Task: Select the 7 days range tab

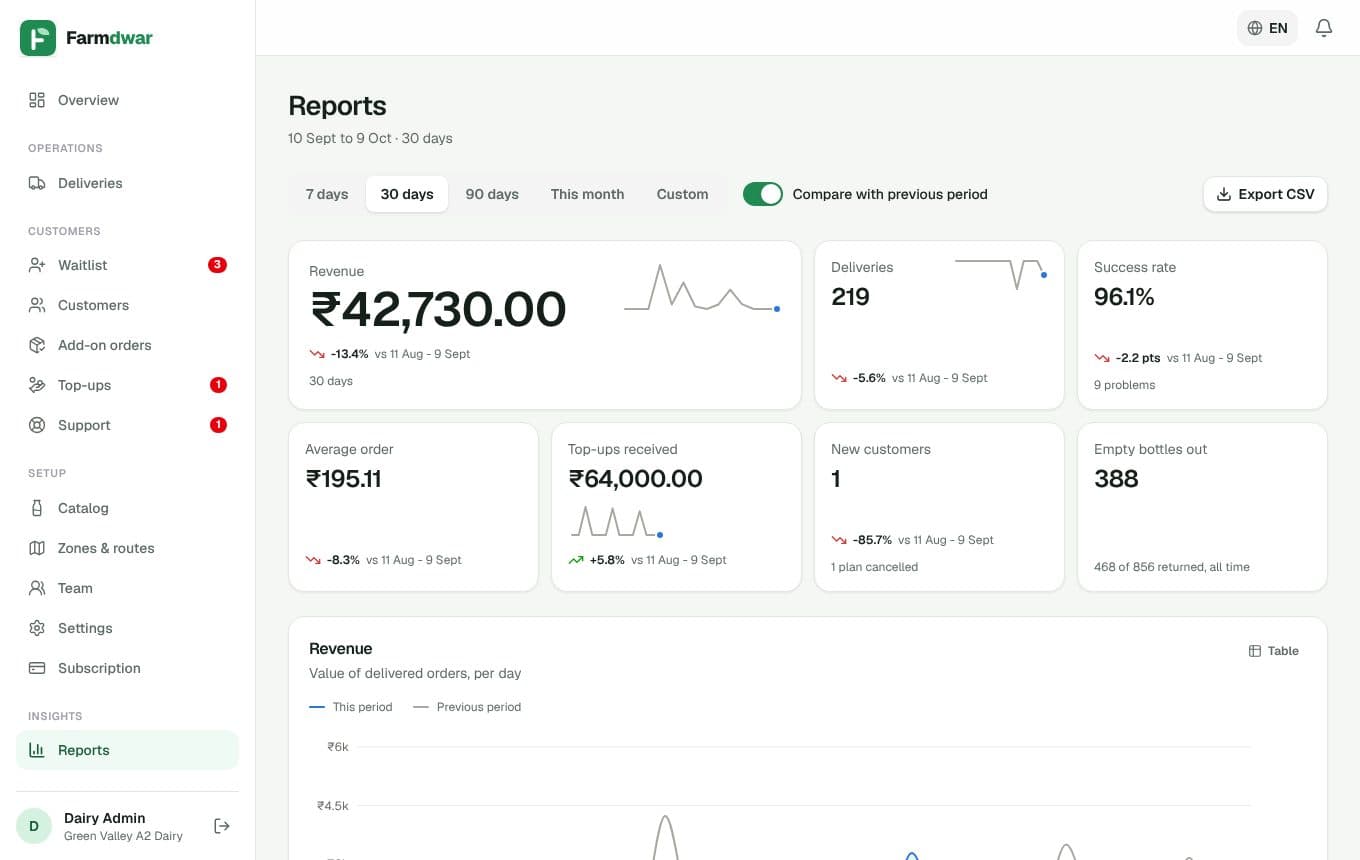Action: [x=327, y=194]
